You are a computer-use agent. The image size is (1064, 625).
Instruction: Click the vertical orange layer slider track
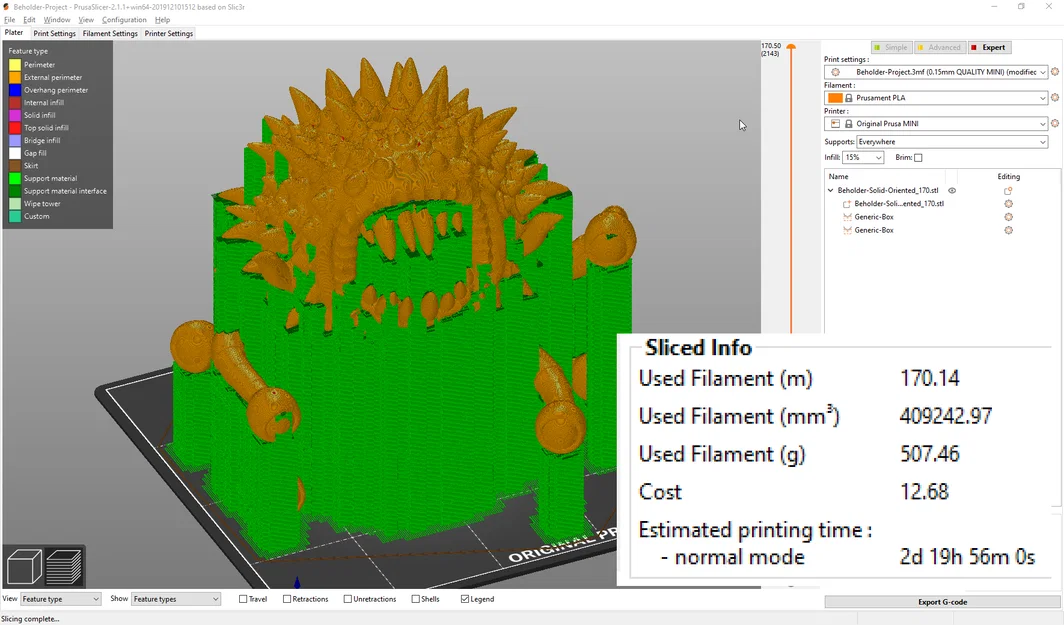791,192
